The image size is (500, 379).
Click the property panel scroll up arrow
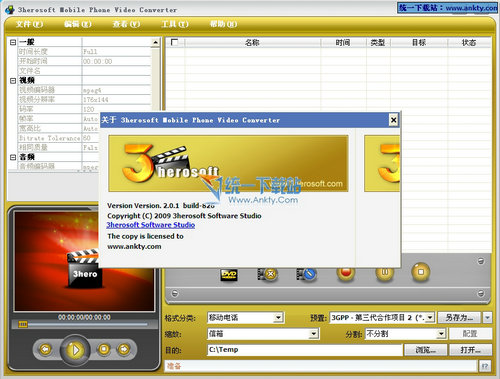[155, 43]
